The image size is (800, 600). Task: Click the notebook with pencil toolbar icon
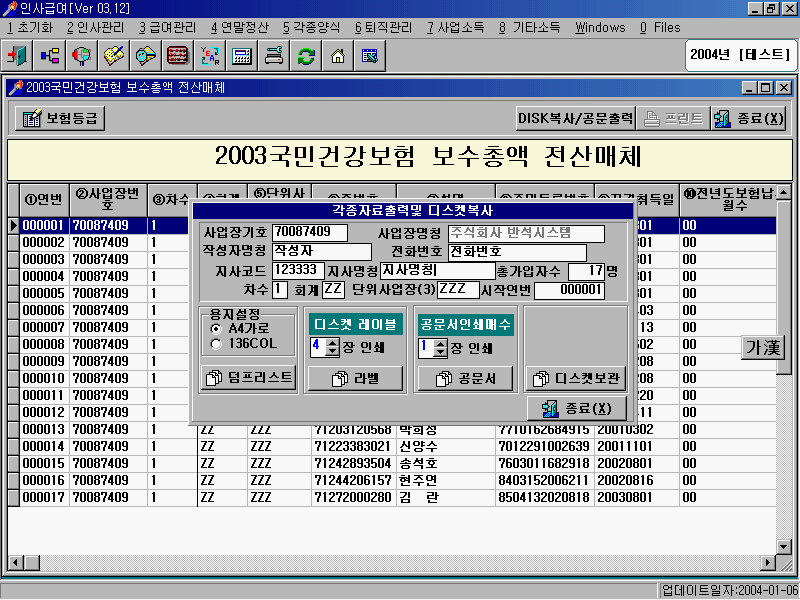[x=114, y=56]
